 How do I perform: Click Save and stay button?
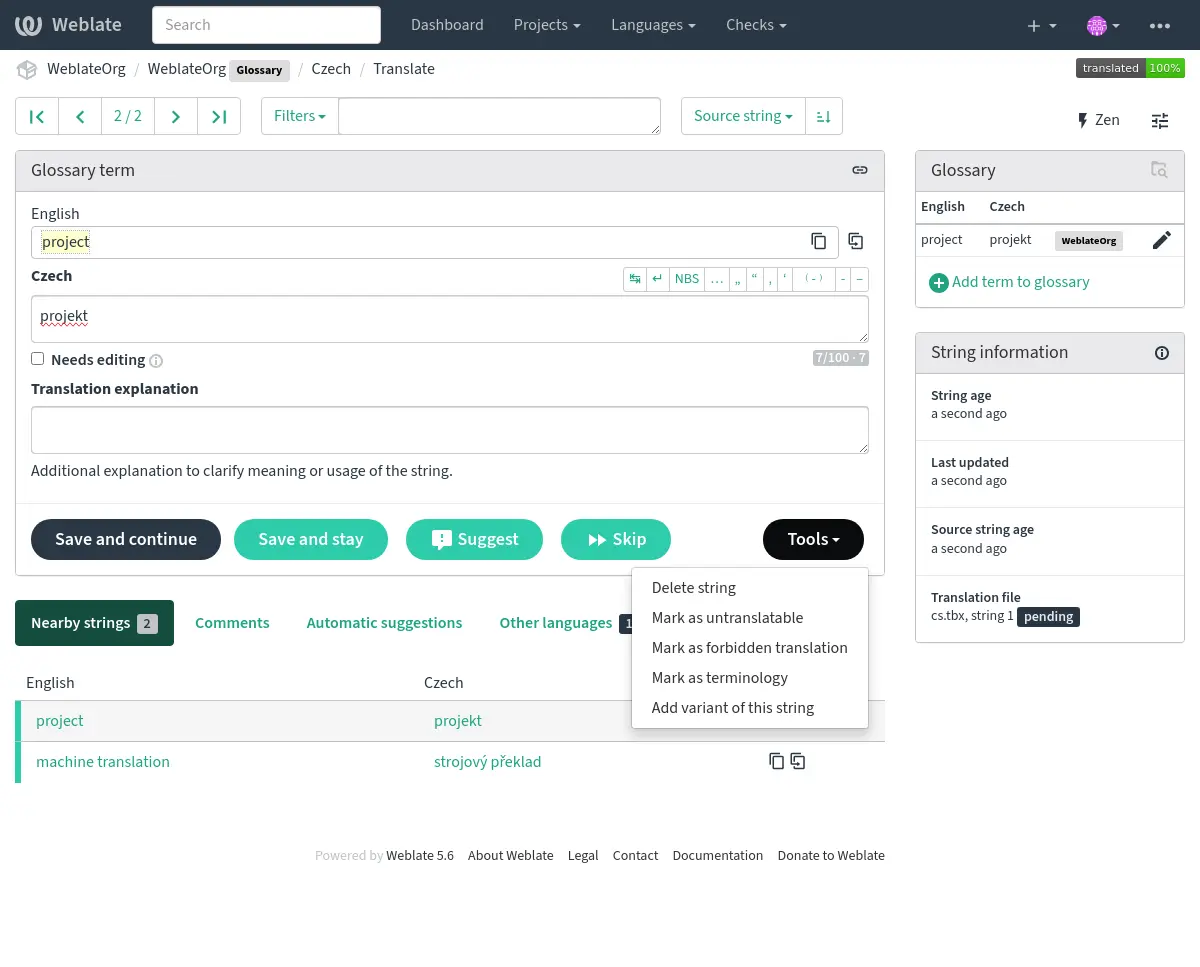pyautogui.click(x=311, y=539)
